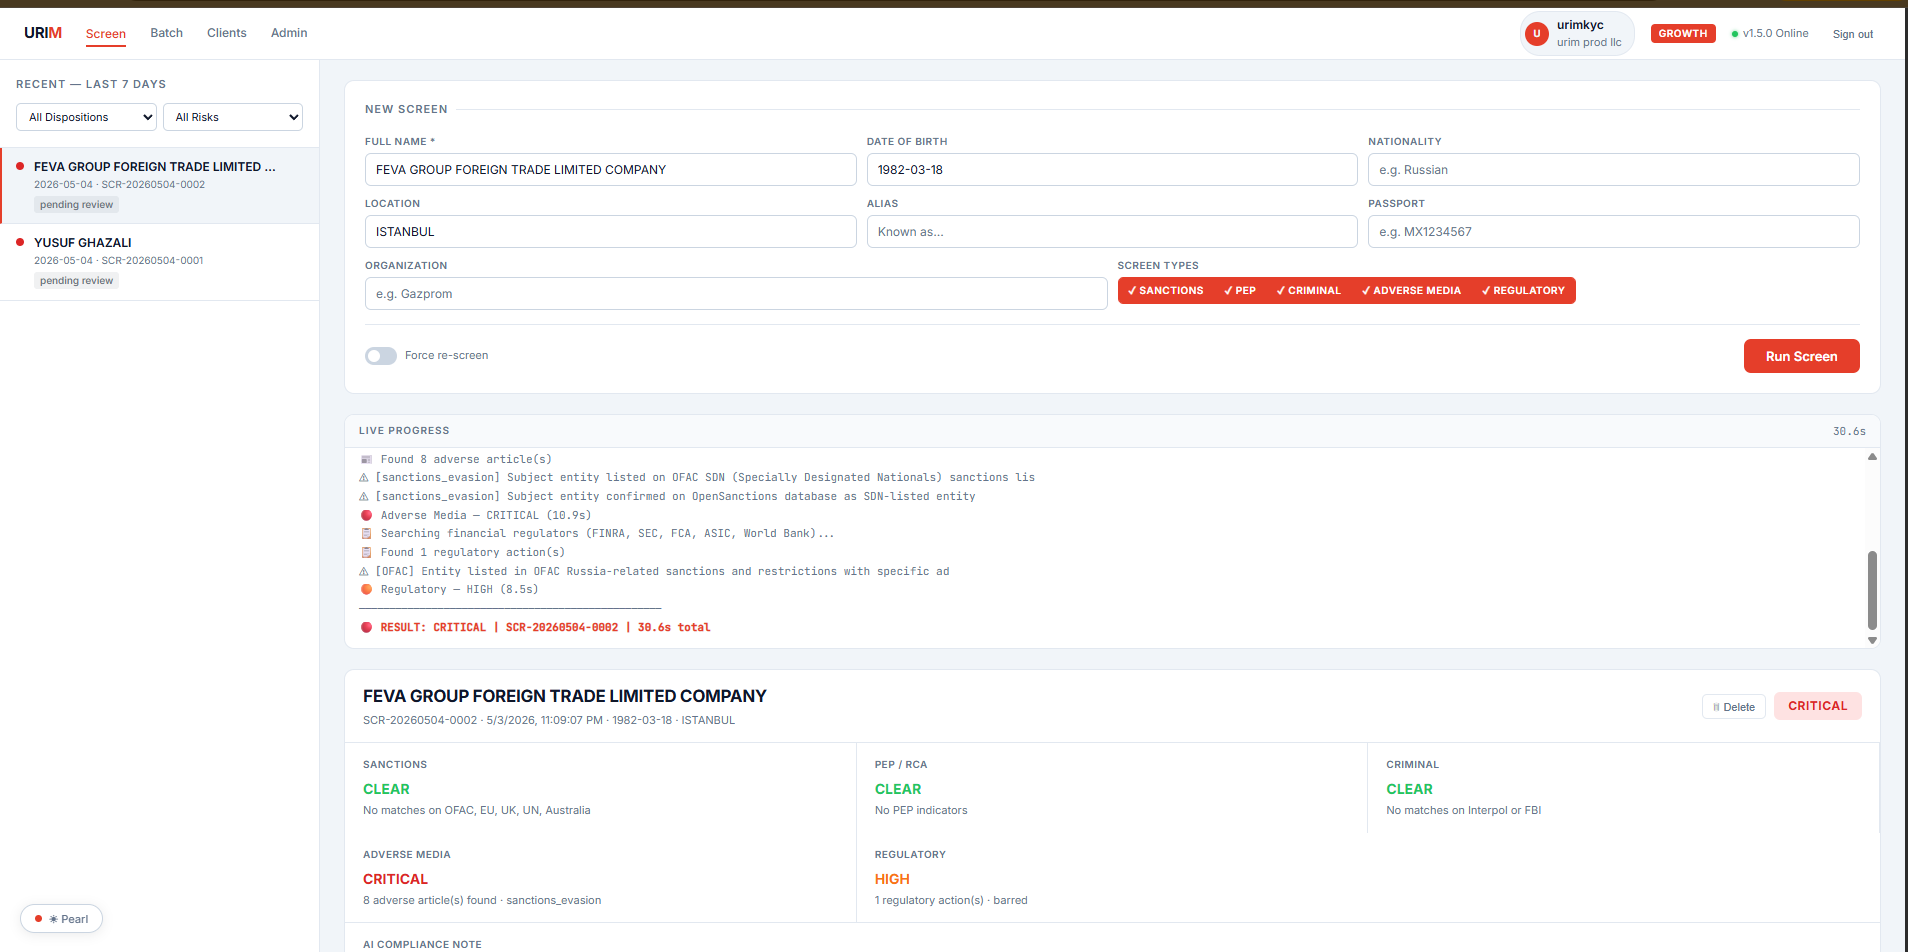
Task: Open the Admin tab
Action: click(289, 33)
